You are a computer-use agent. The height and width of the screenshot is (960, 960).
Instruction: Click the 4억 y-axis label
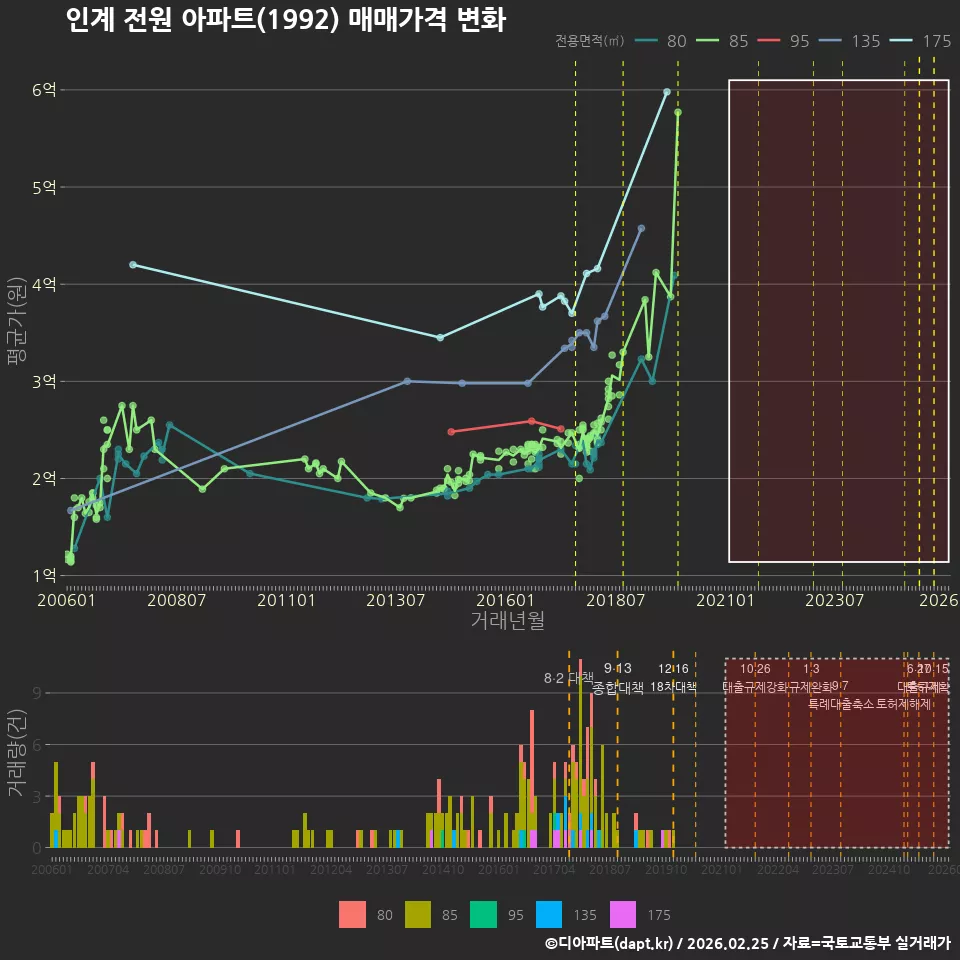point(44,284)
